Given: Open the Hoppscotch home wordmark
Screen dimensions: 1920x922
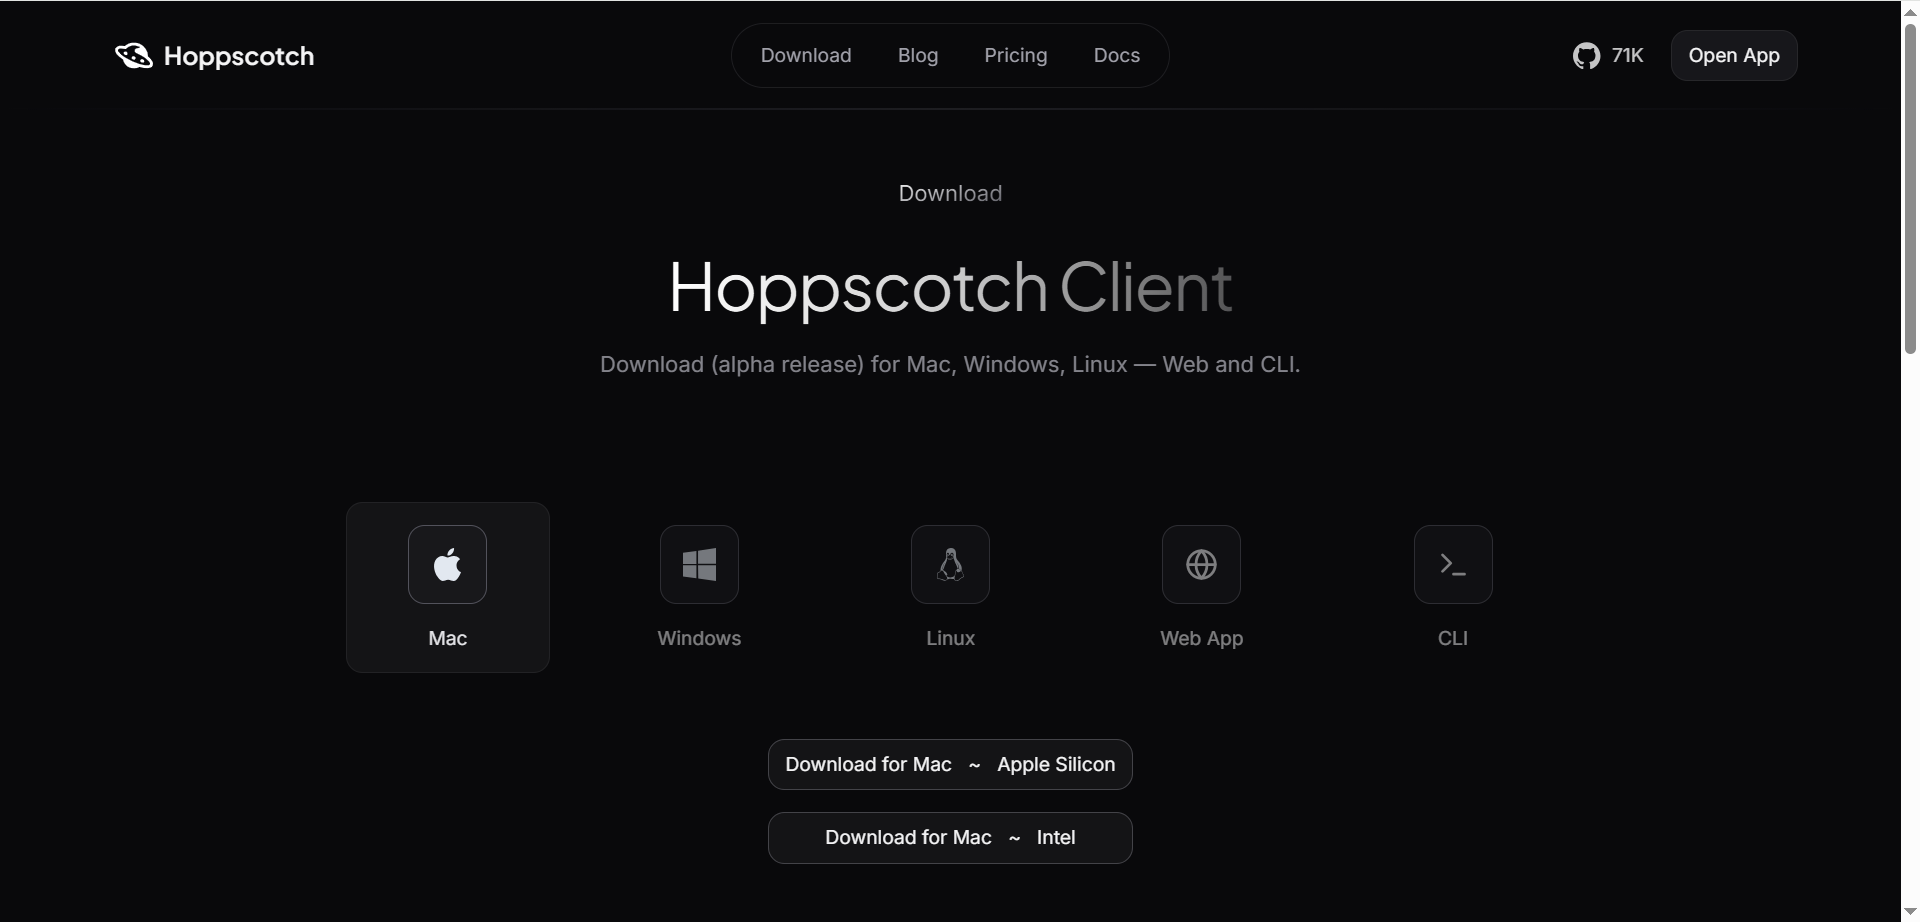Looking at the screenshot, I should 239,56.
